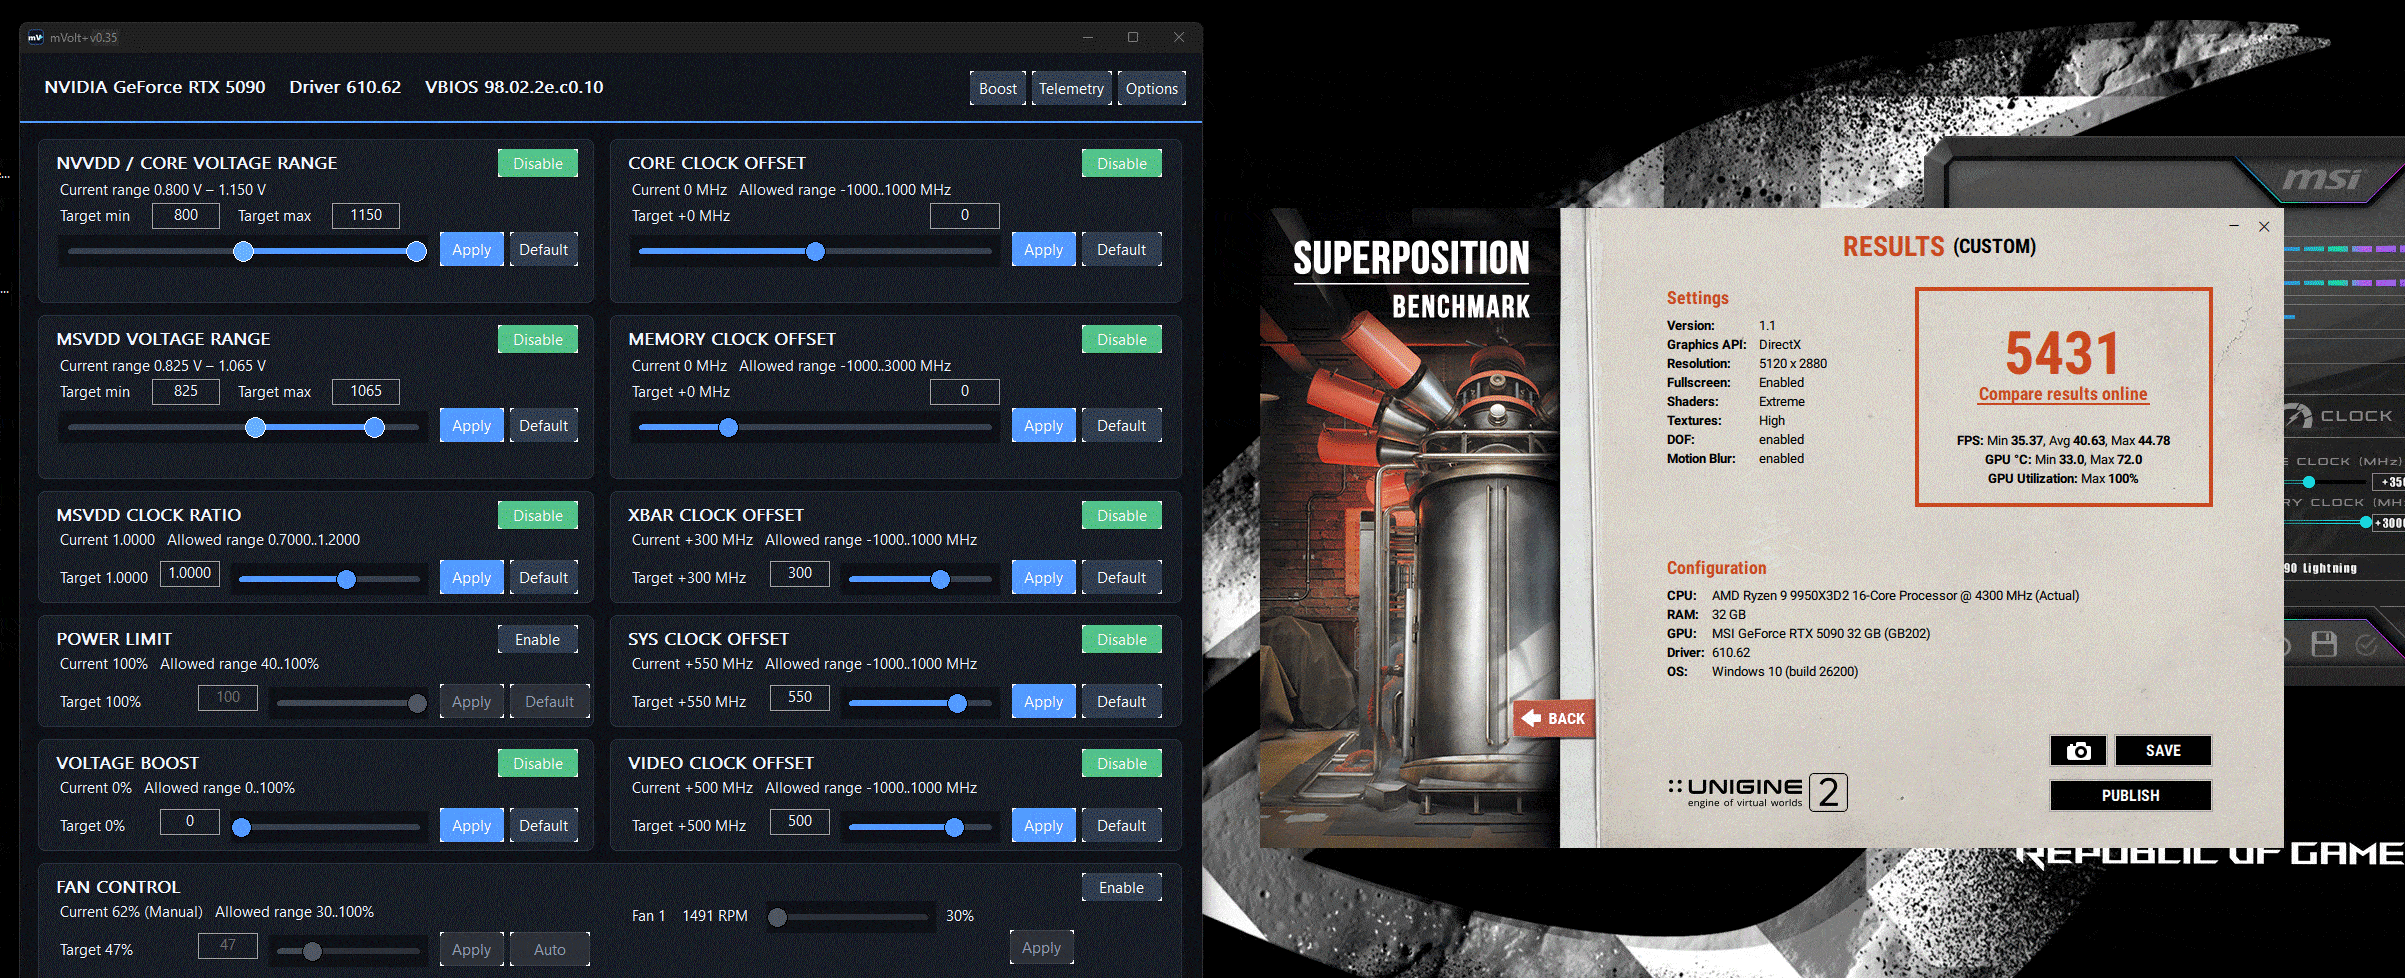Disable Voltage Boost
Screen dimensions: 2405x978
point(538,764)
